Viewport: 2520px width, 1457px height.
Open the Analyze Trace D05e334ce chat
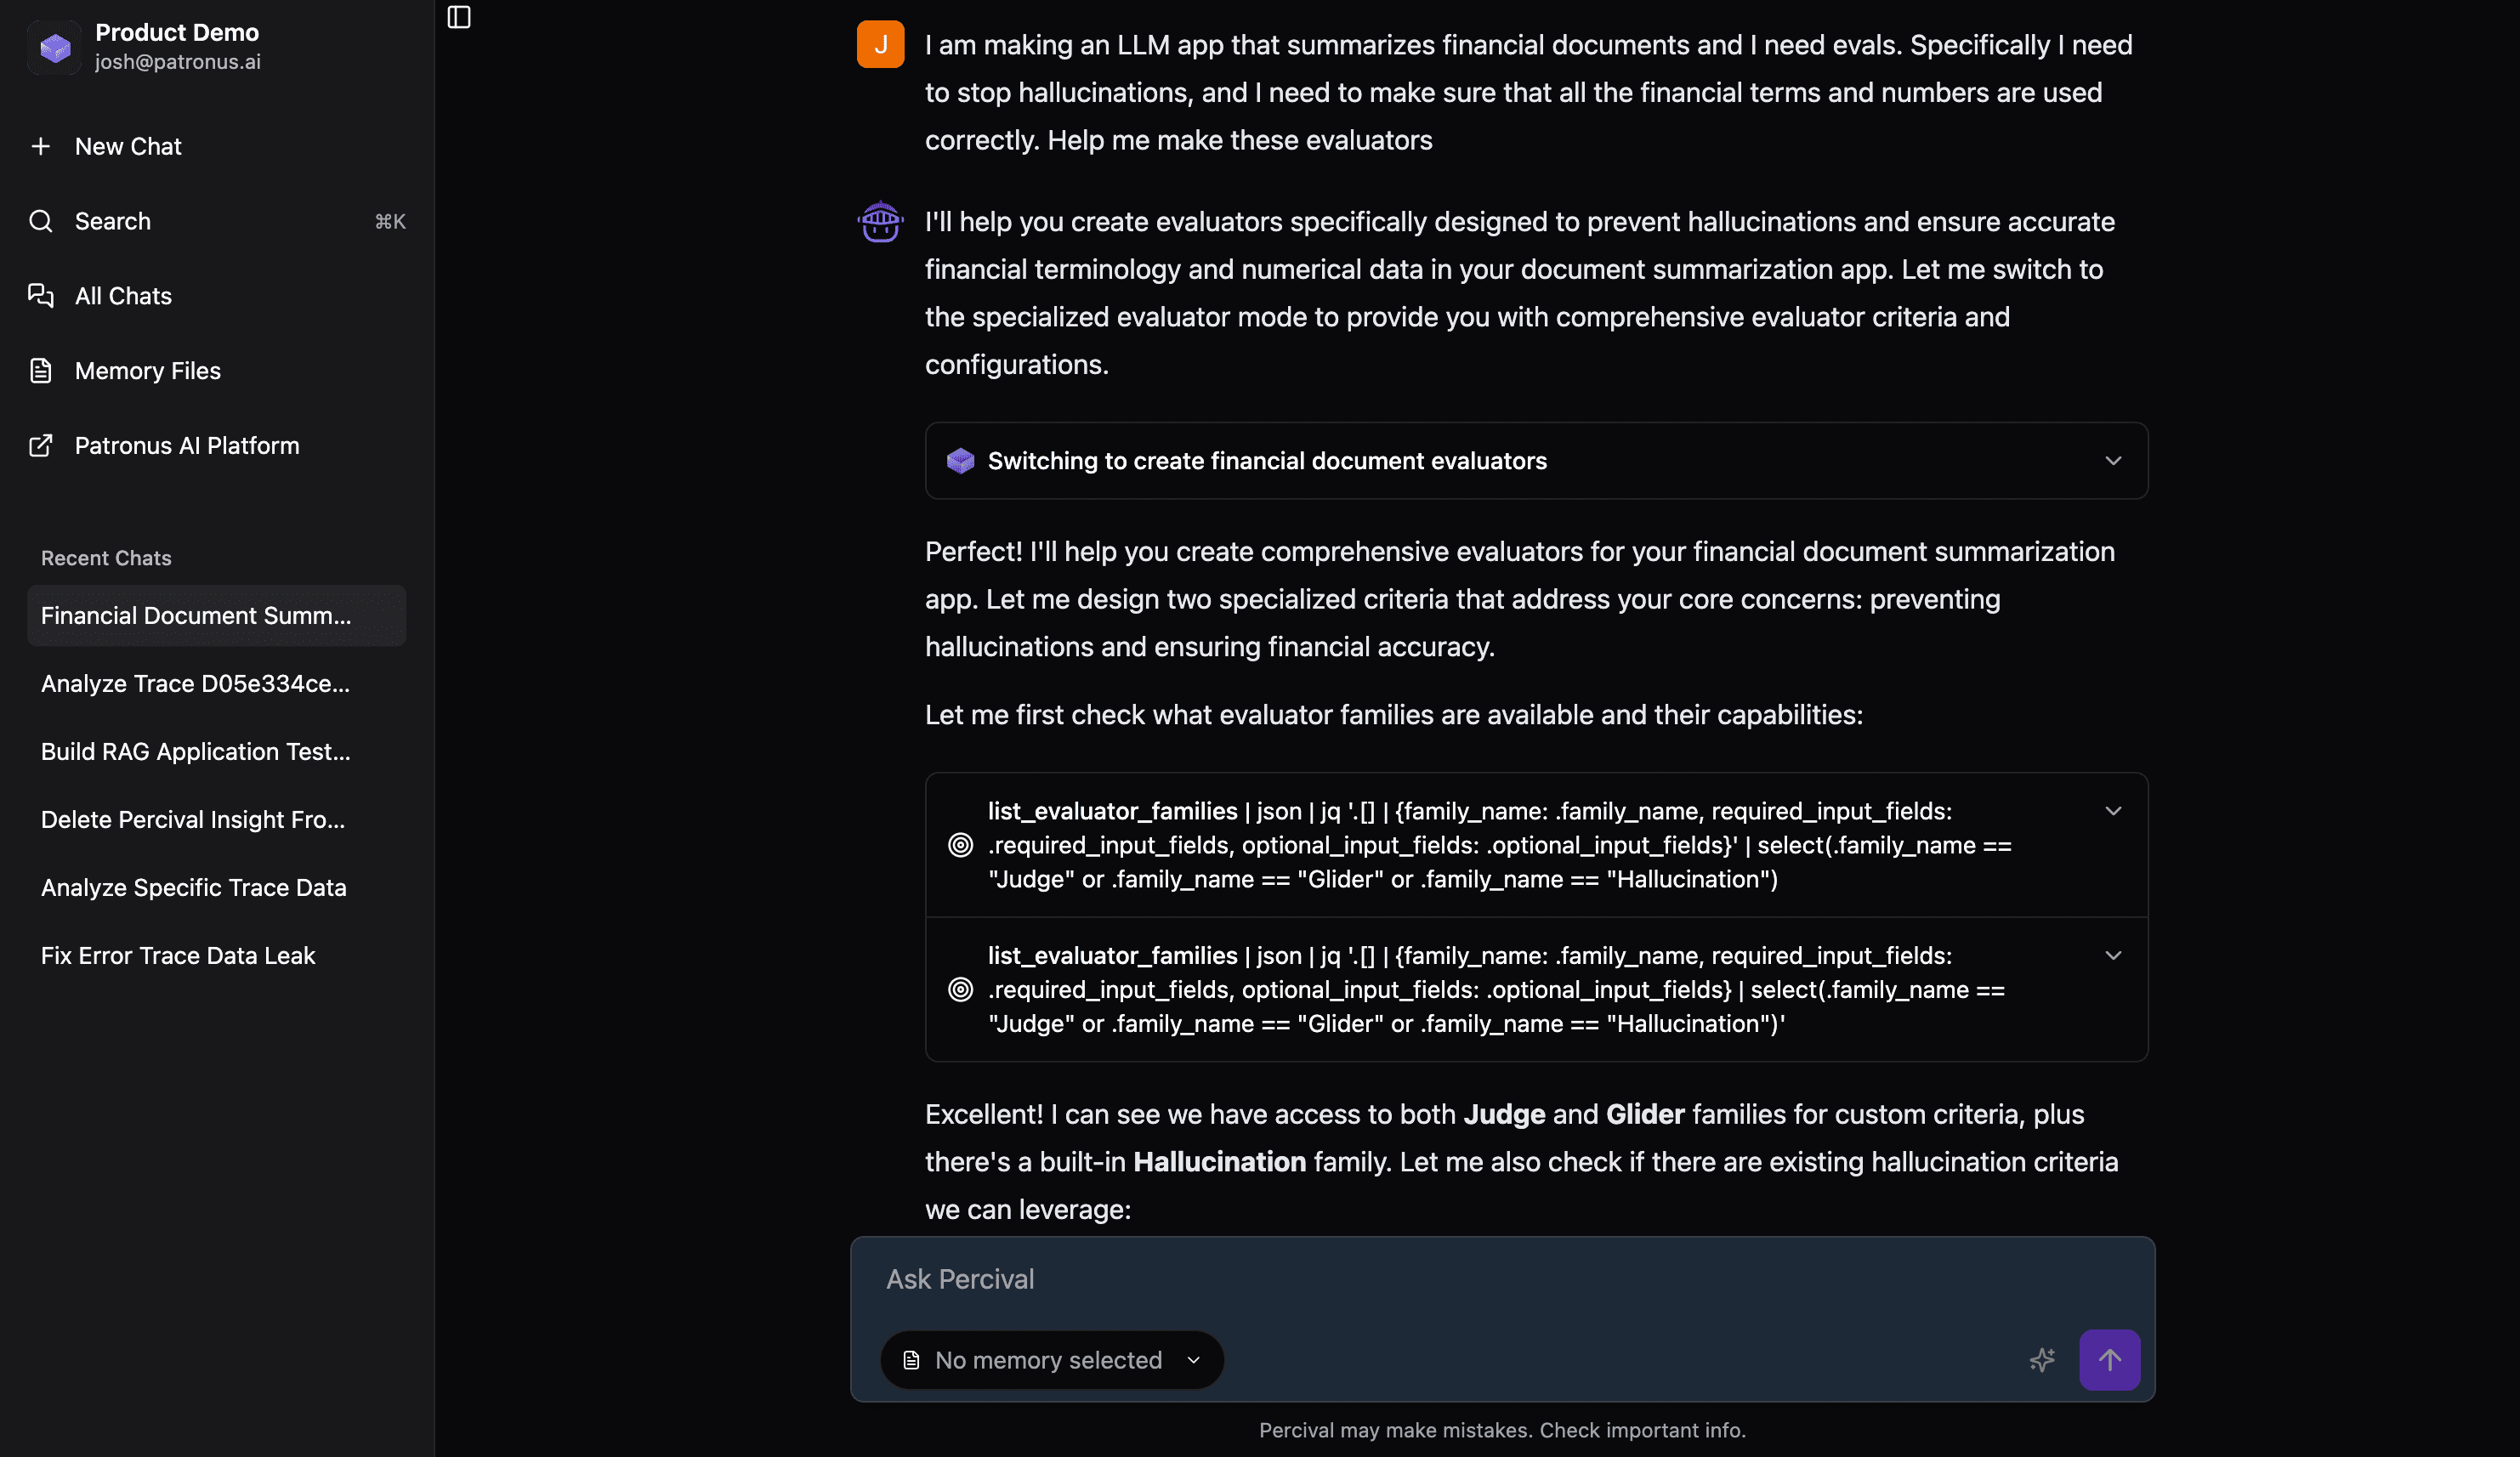pos(196,684)
